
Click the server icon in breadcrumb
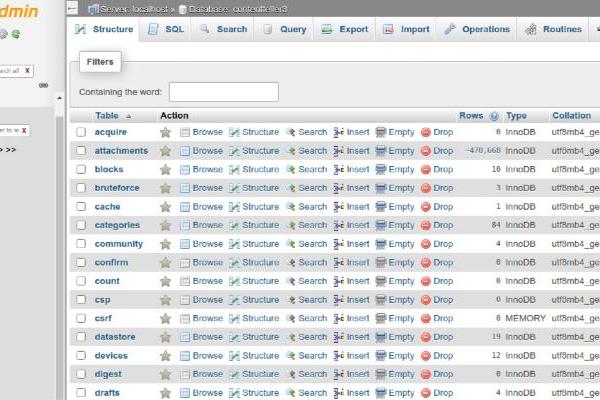pyautogui.click(x=93, y=9)
